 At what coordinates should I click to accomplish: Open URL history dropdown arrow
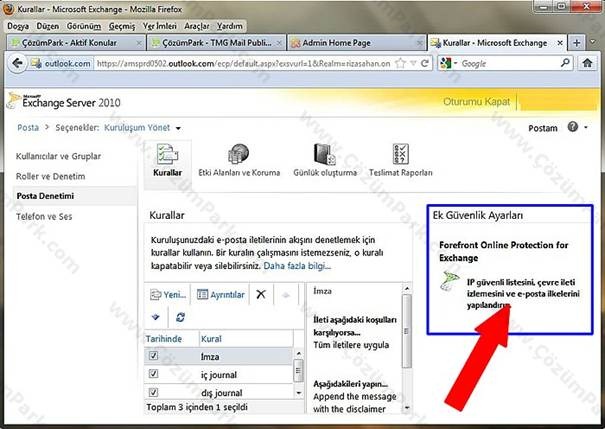[413, 63]
